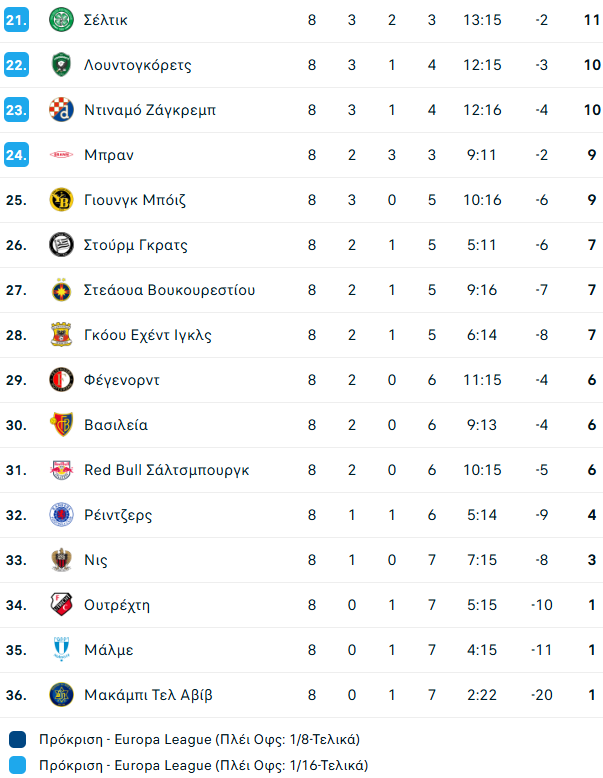Click the blue rank 21 badge
Screen dimensions: 603x778
click(x=16, y=20)
